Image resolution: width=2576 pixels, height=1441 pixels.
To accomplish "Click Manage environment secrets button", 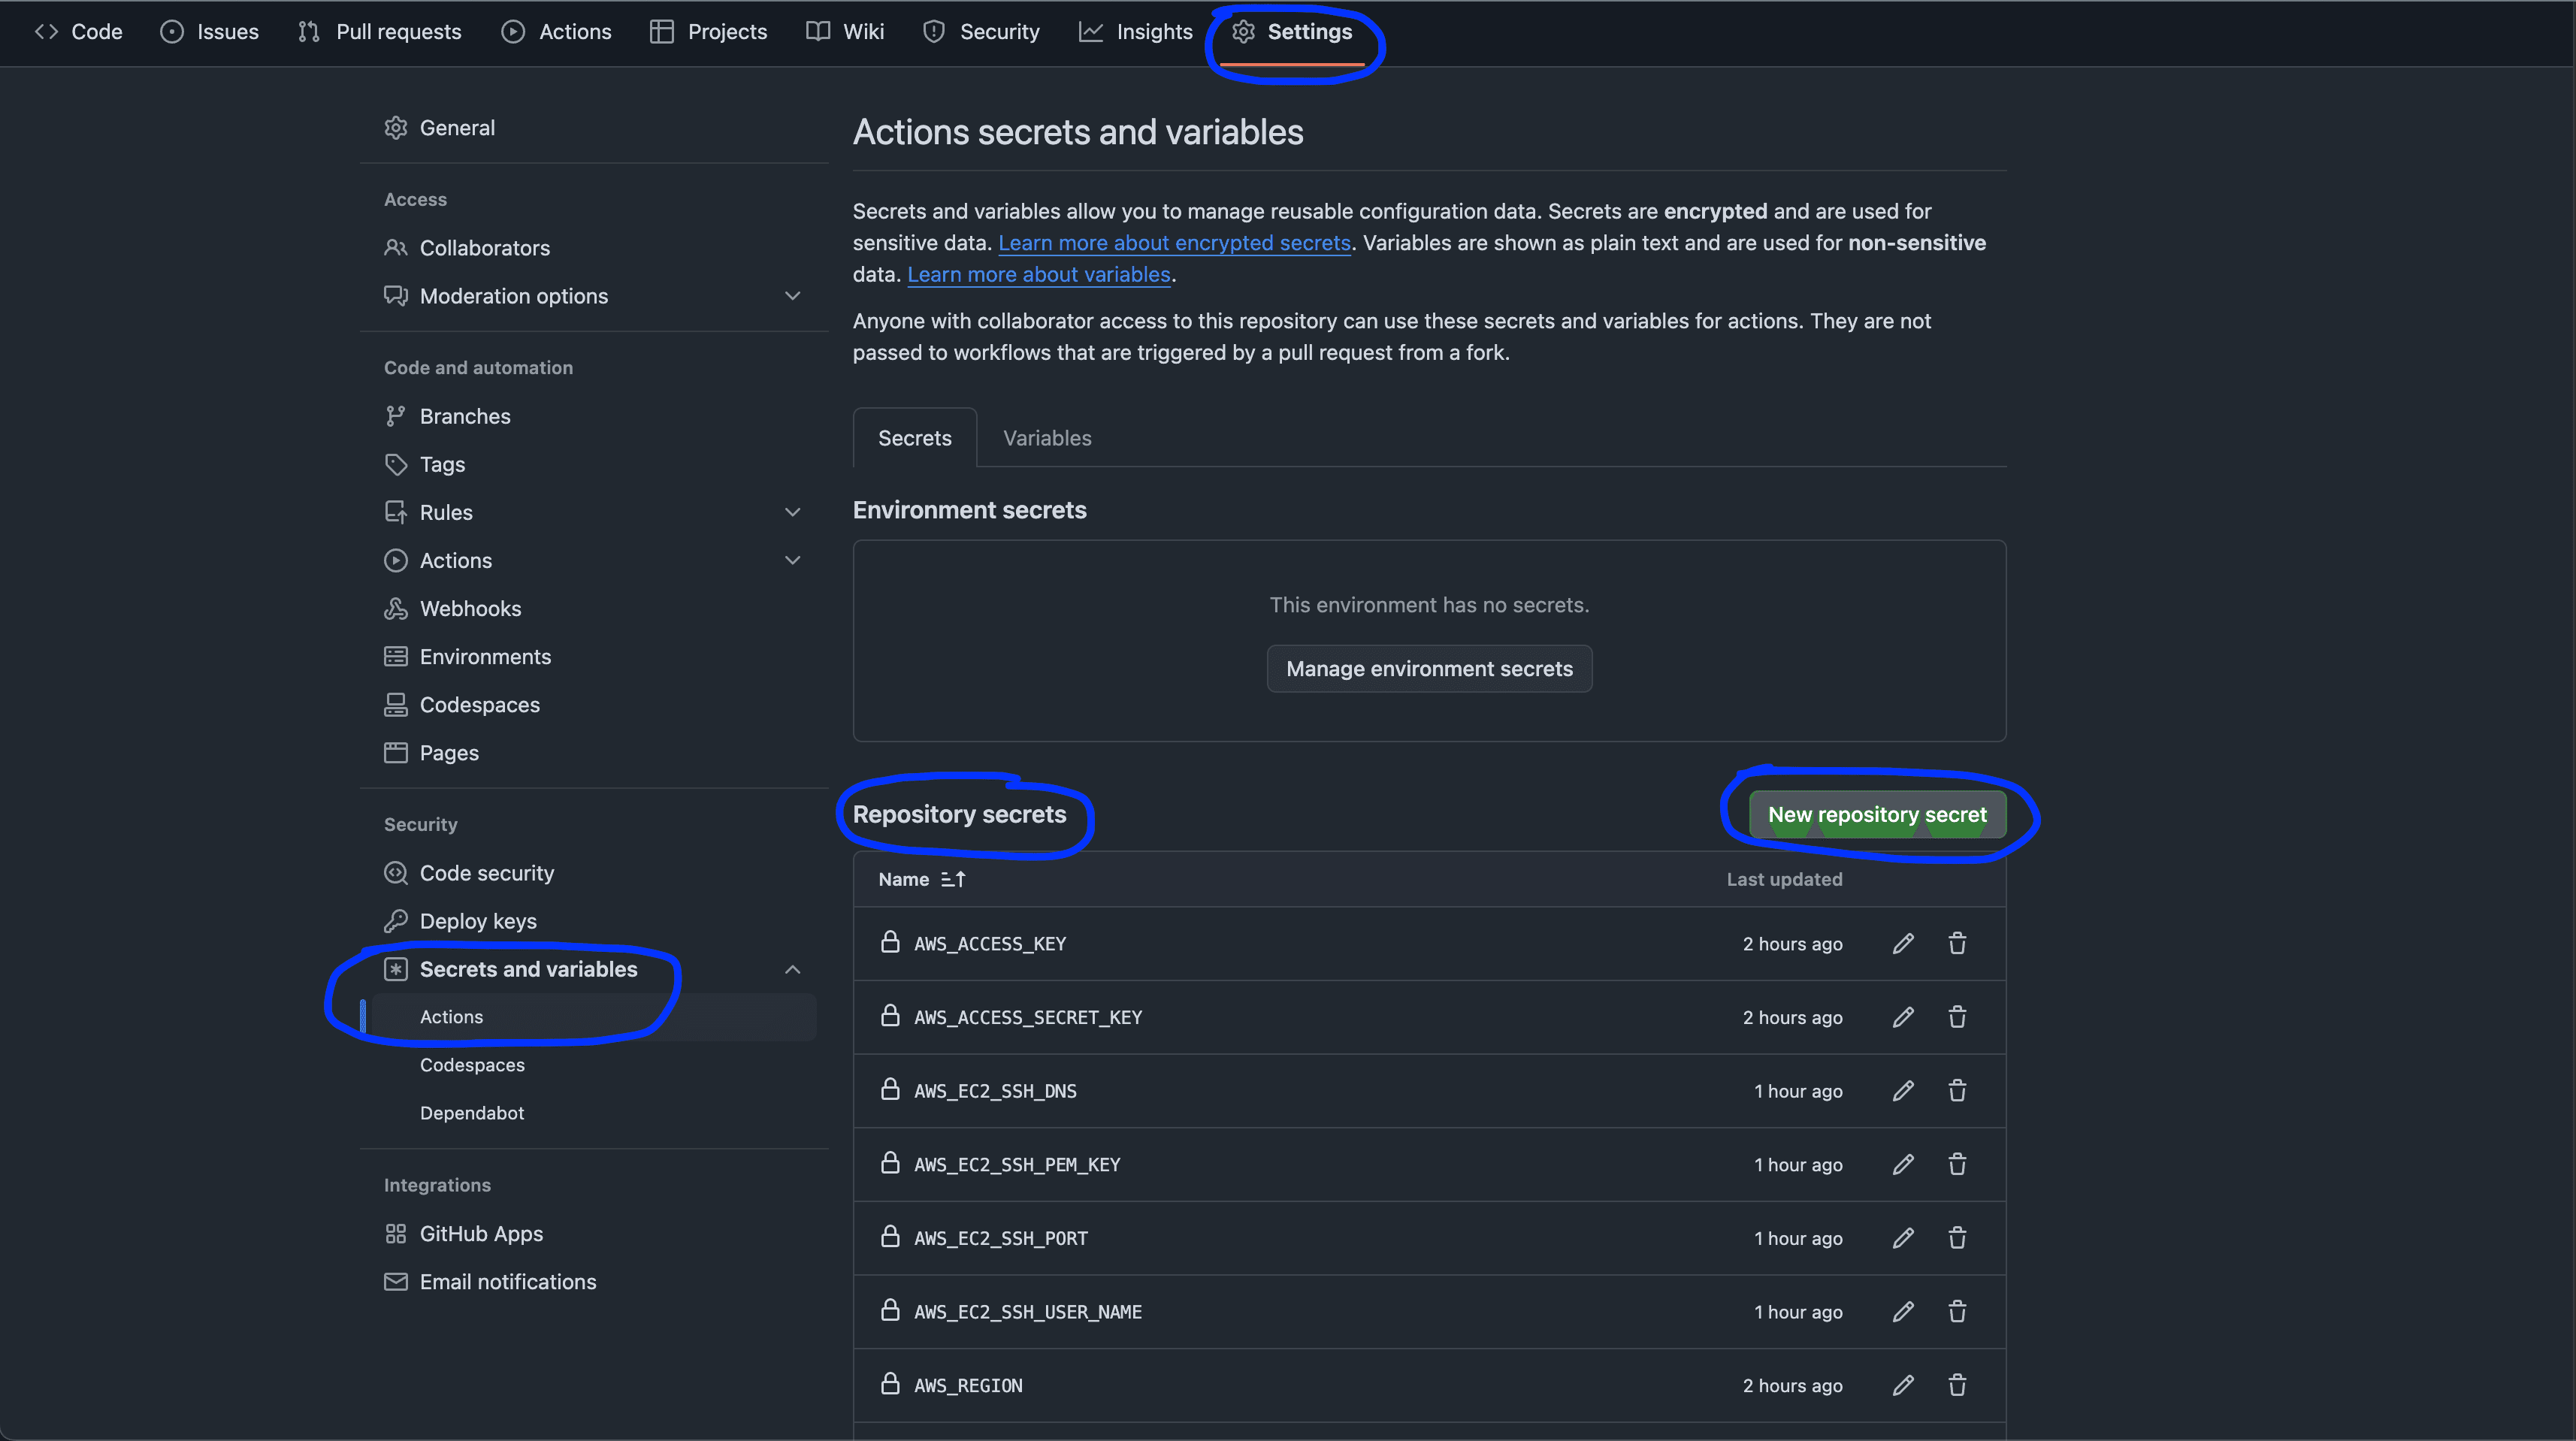I will click(x=1429, y=669).
